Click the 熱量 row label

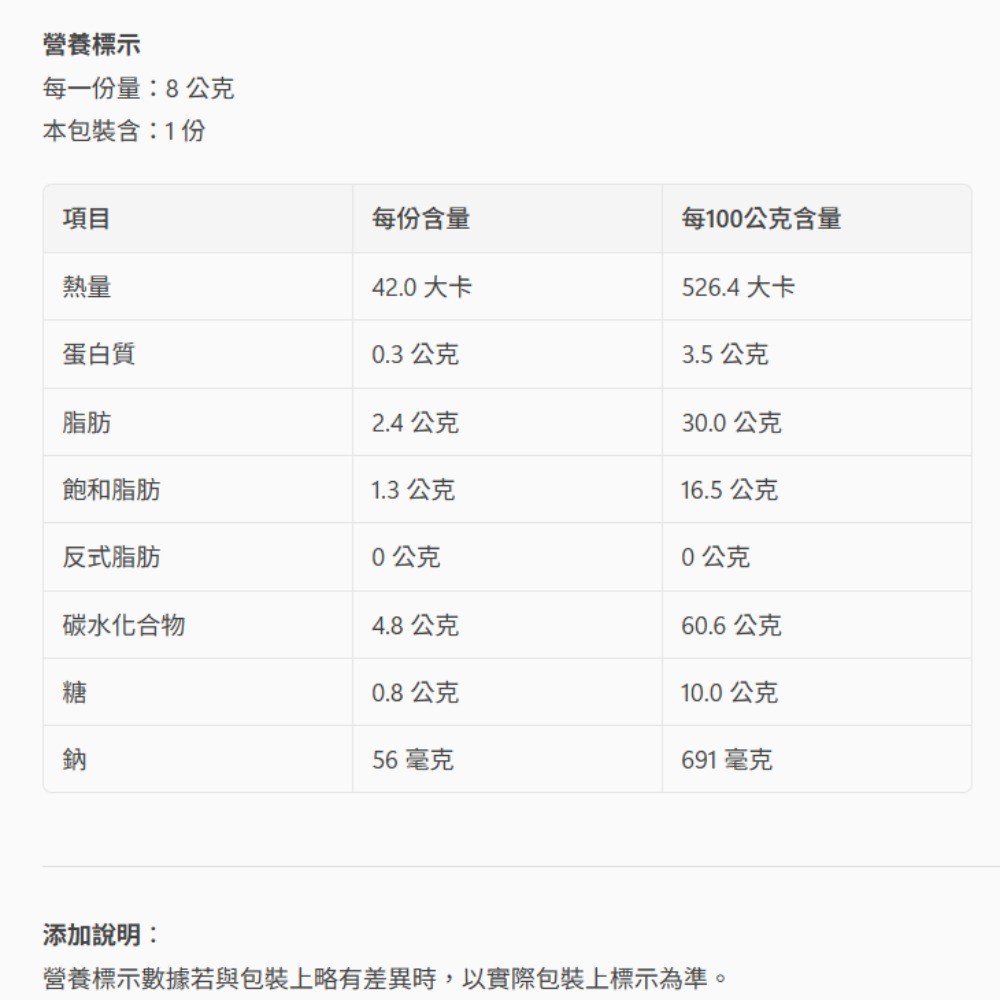[x=87, y=287]
